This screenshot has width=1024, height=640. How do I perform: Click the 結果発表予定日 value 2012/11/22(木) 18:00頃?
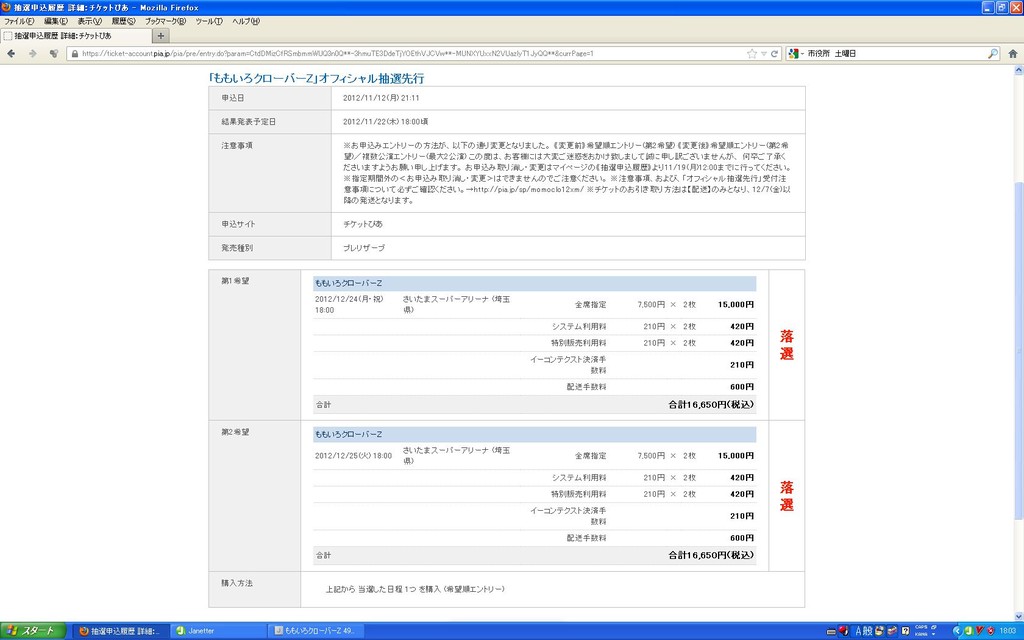point(385,121)
